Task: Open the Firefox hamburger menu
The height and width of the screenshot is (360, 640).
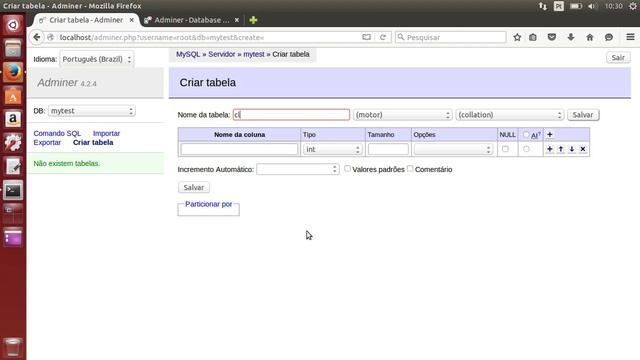Action: pos(630,37)
